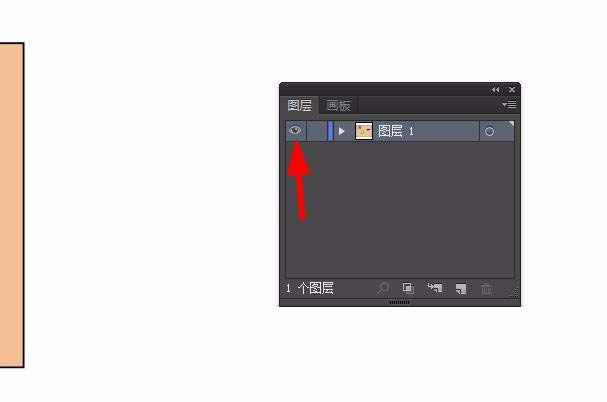
Task: Select the 图层 1 thumbnail
Action: (364, 131)
